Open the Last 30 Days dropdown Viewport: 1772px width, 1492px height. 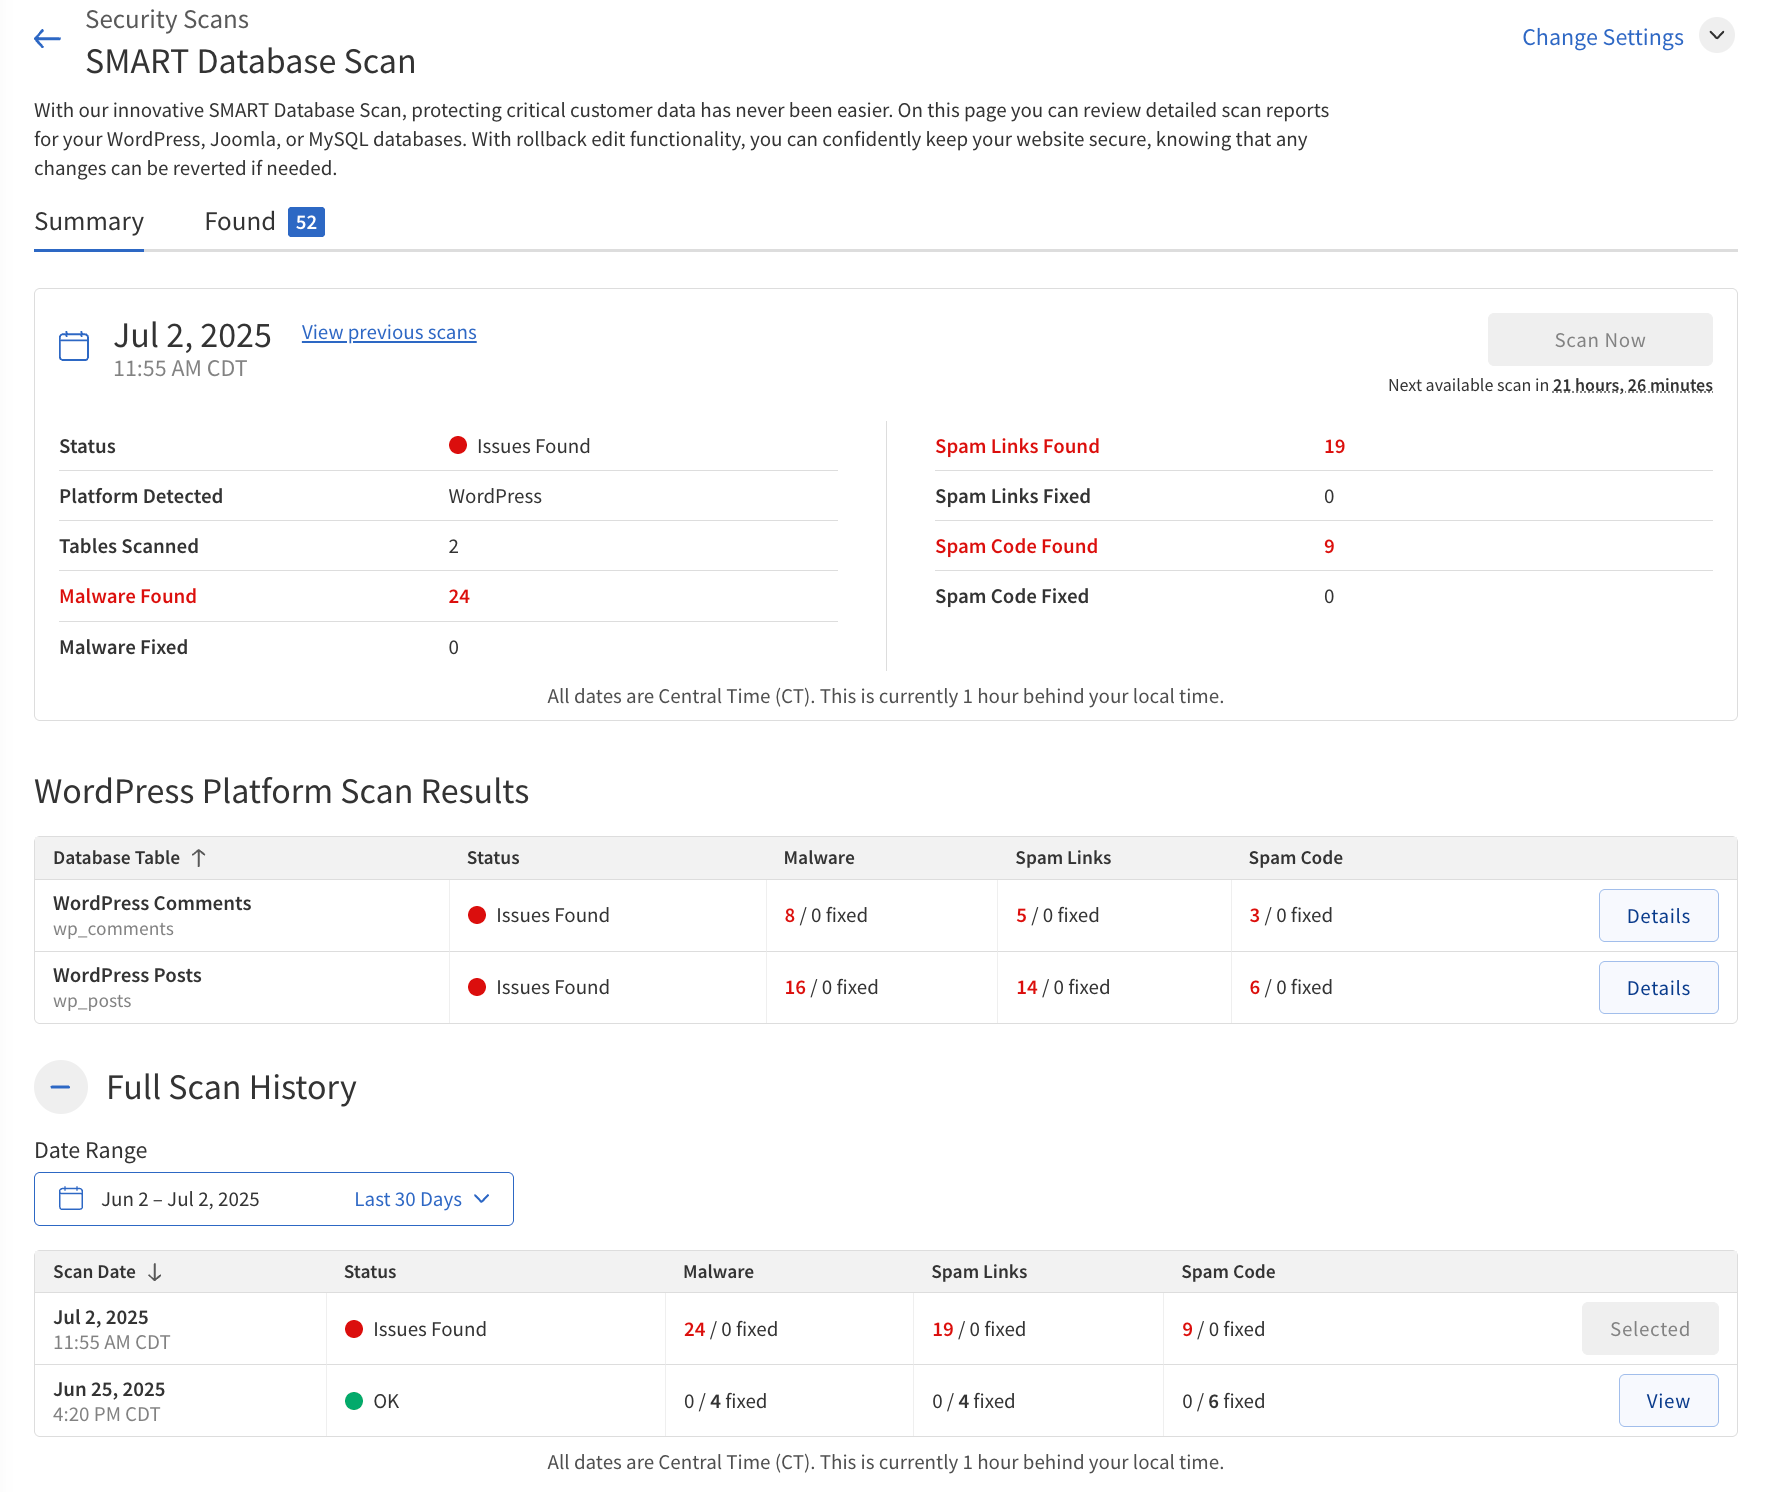pyautogui.click(x=422, y=1199)
